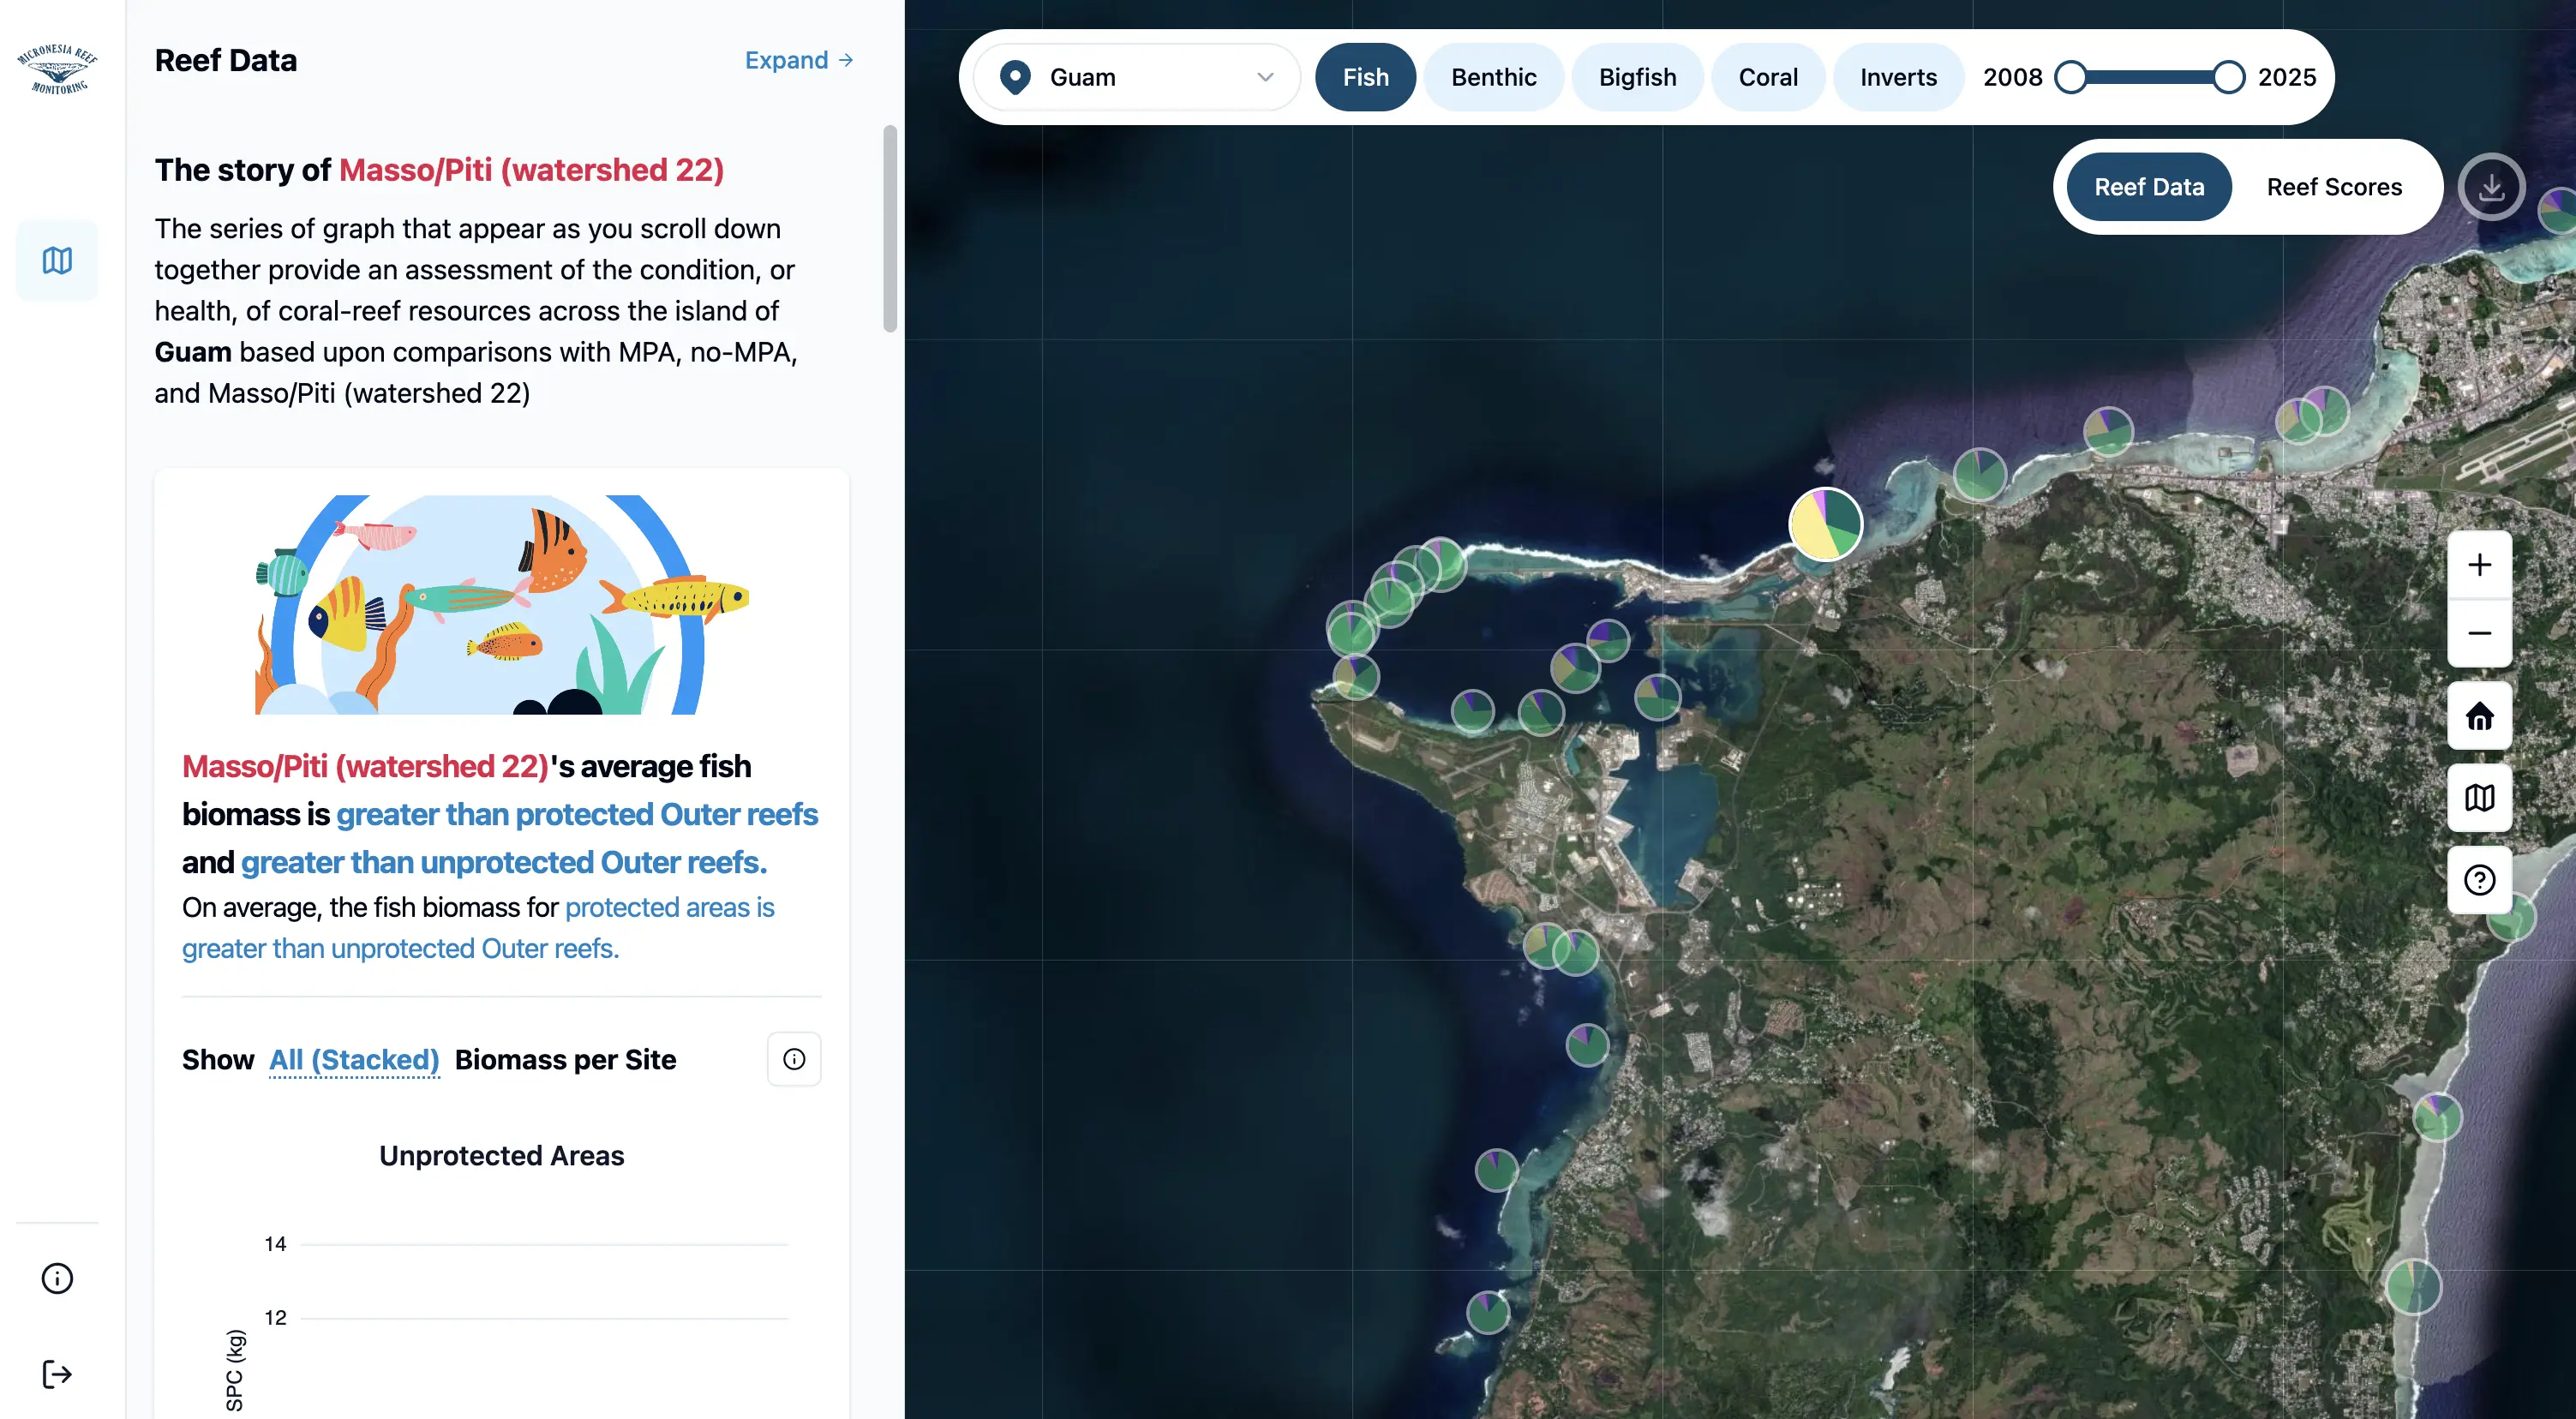Click 'protected areas is' blue text
Image resolution: width=2576 pixels, height=1419 pixels.
[x=670, y=907]
